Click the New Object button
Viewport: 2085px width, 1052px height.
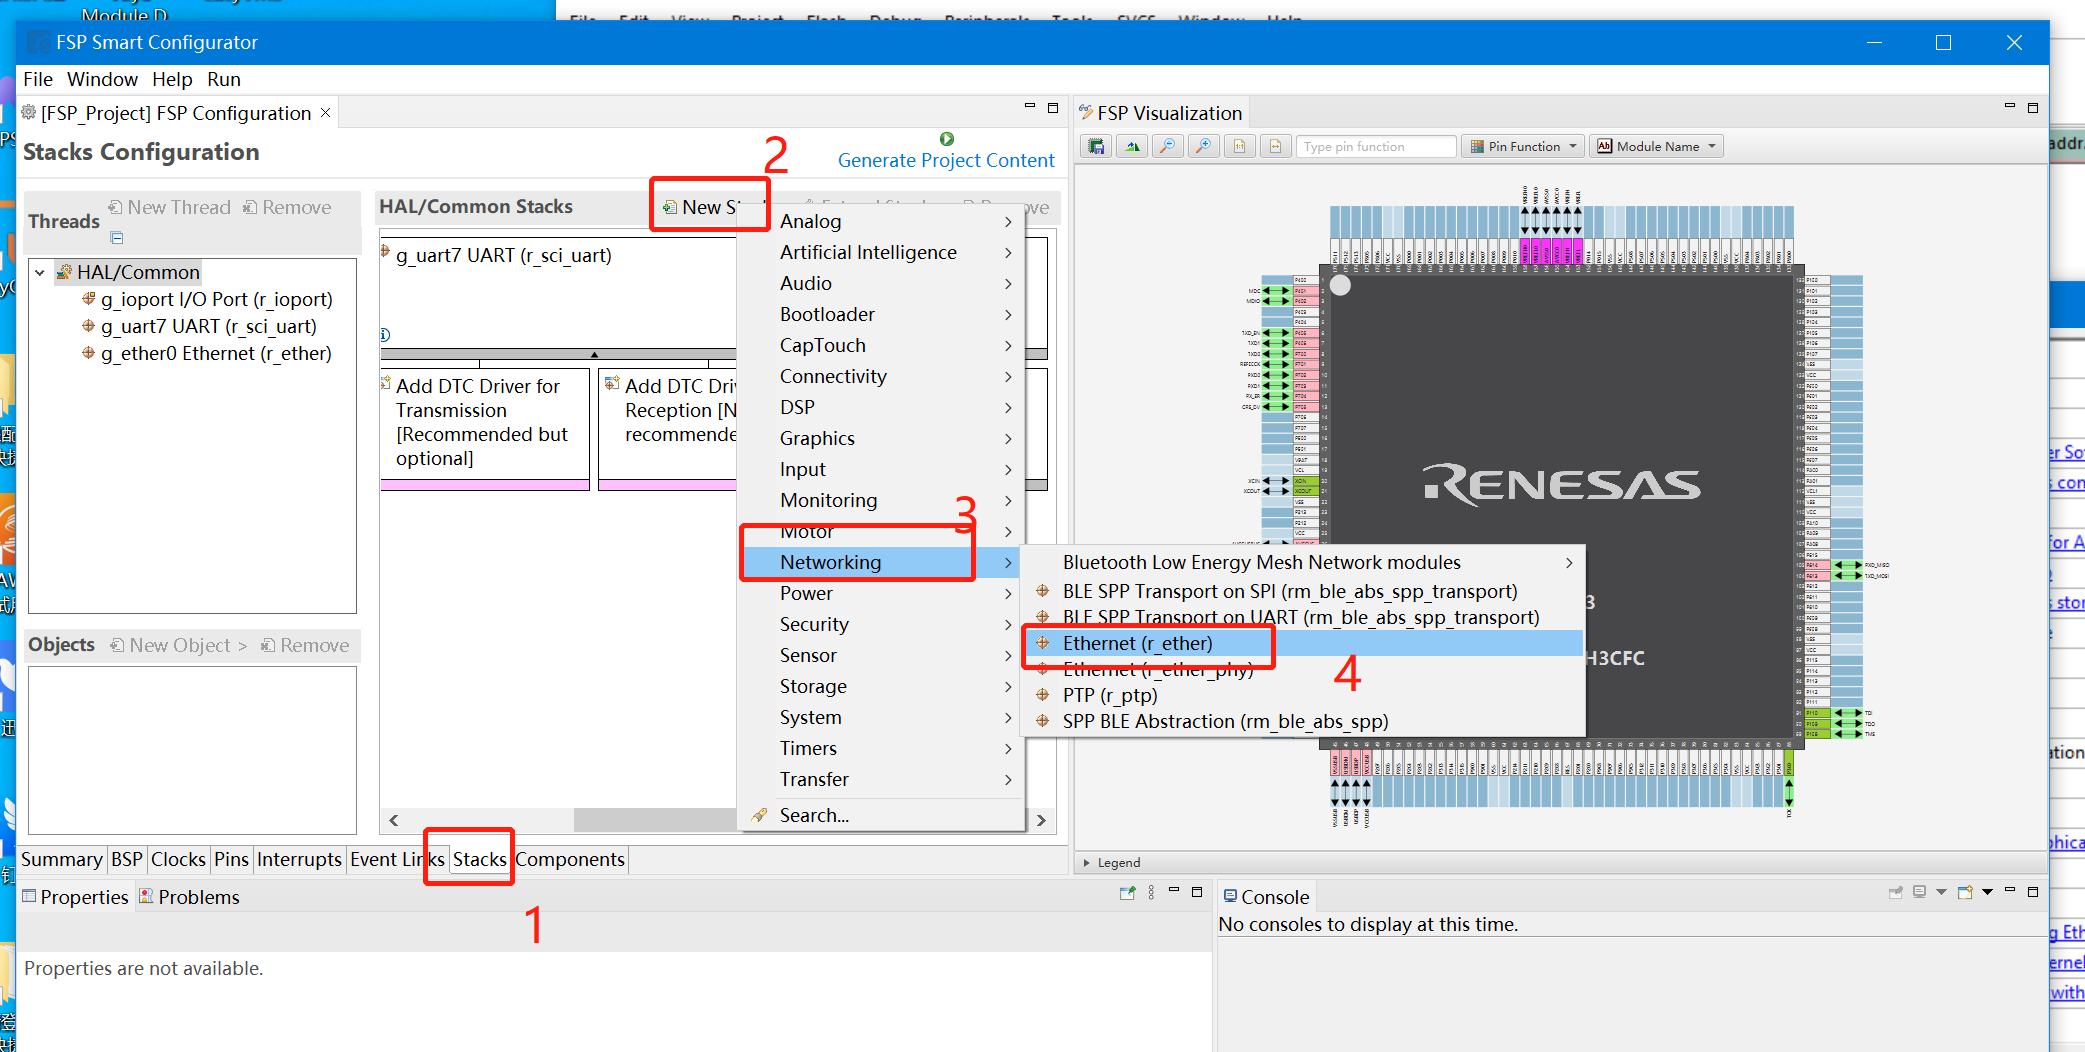(178, 645)
